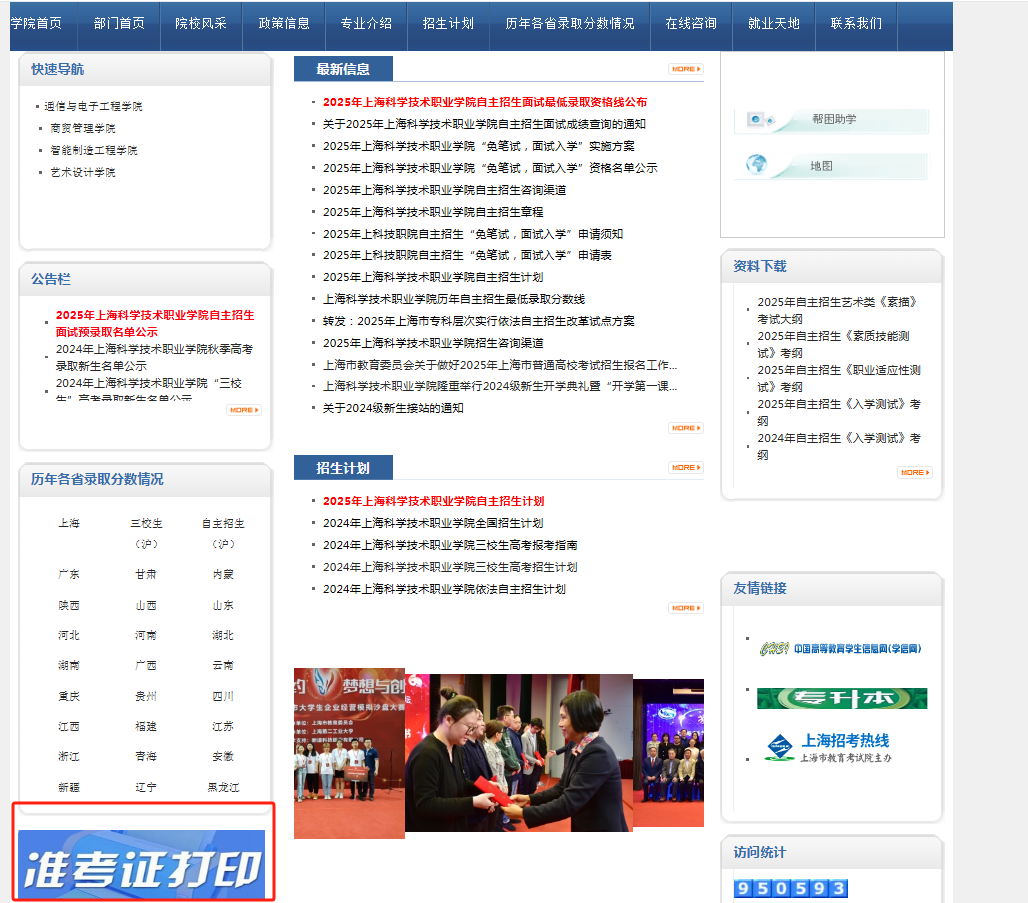The width and height of the screenshot is (1028, 903).
Task: Click MORE in the 公告栏 panel
Action: (x=243, y=410)
